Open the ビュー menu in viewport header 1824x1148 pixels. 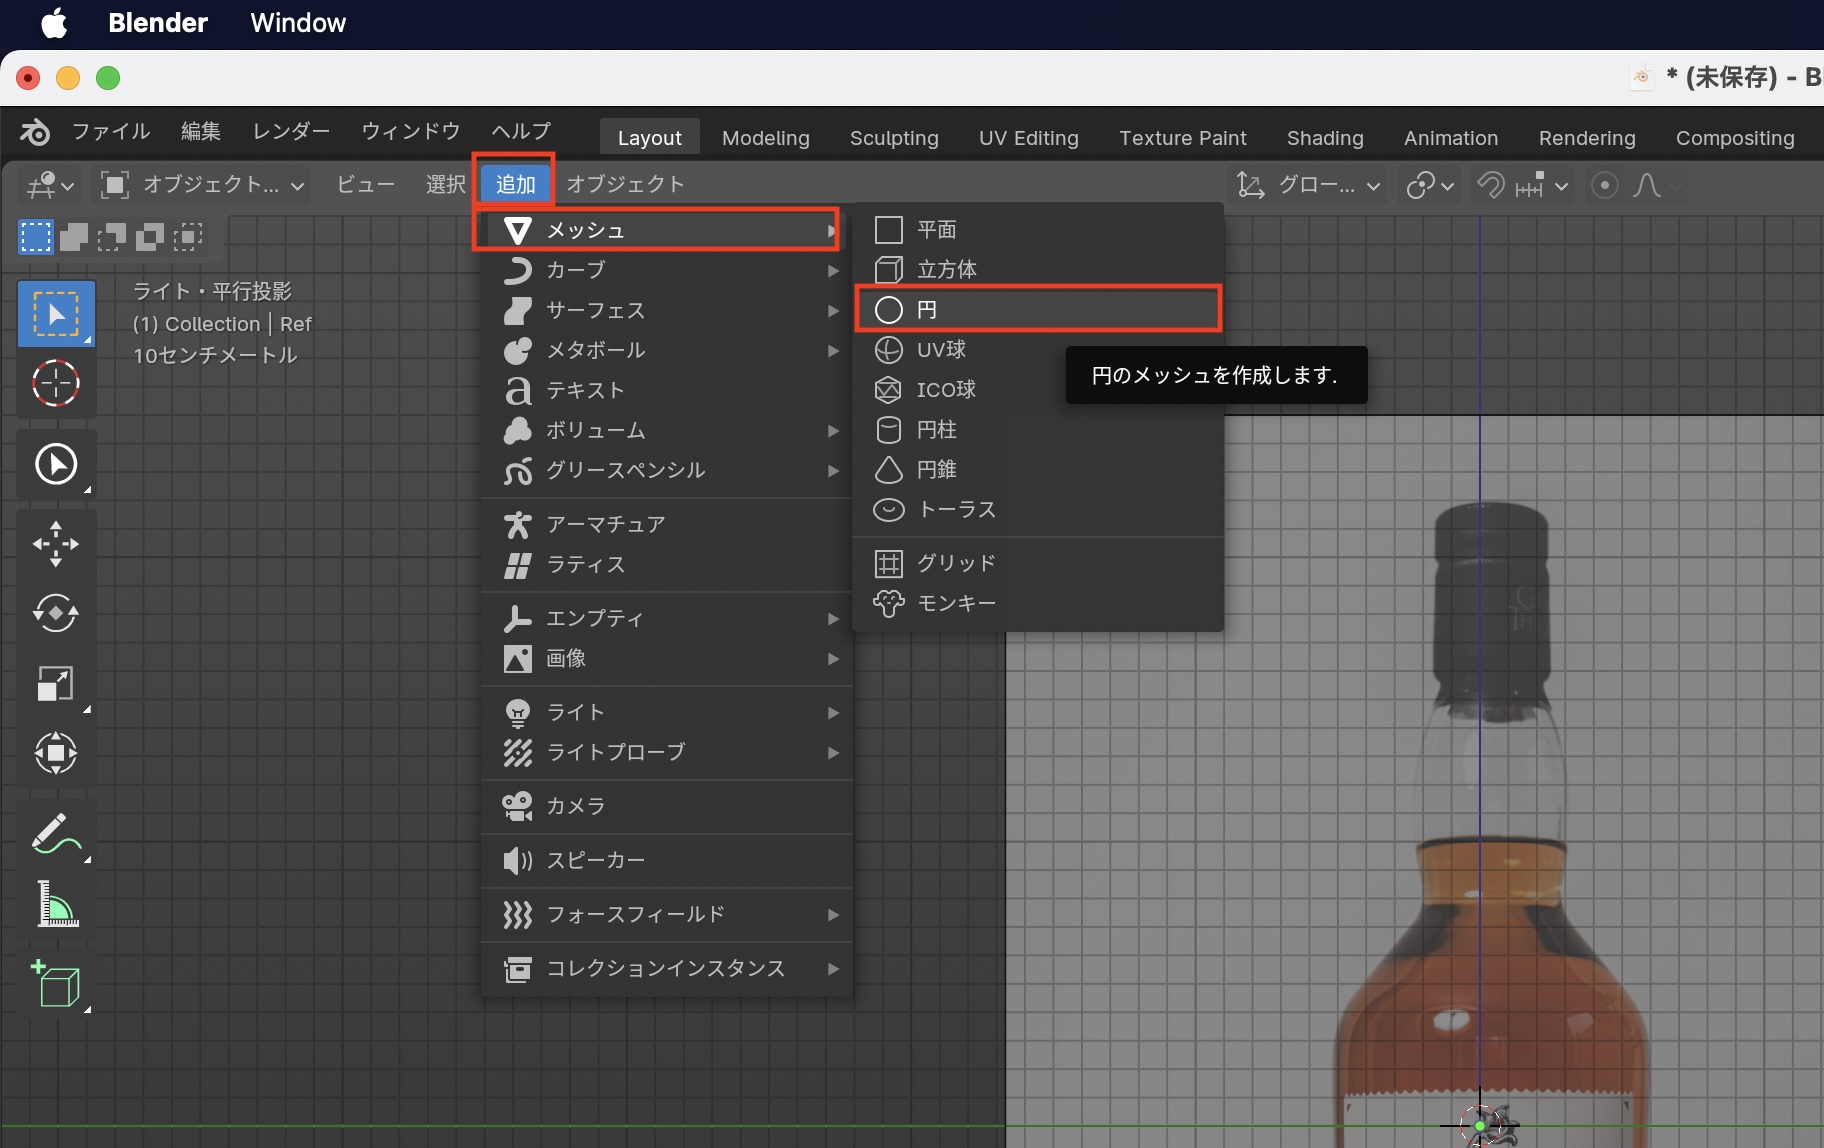pos(365,185)
